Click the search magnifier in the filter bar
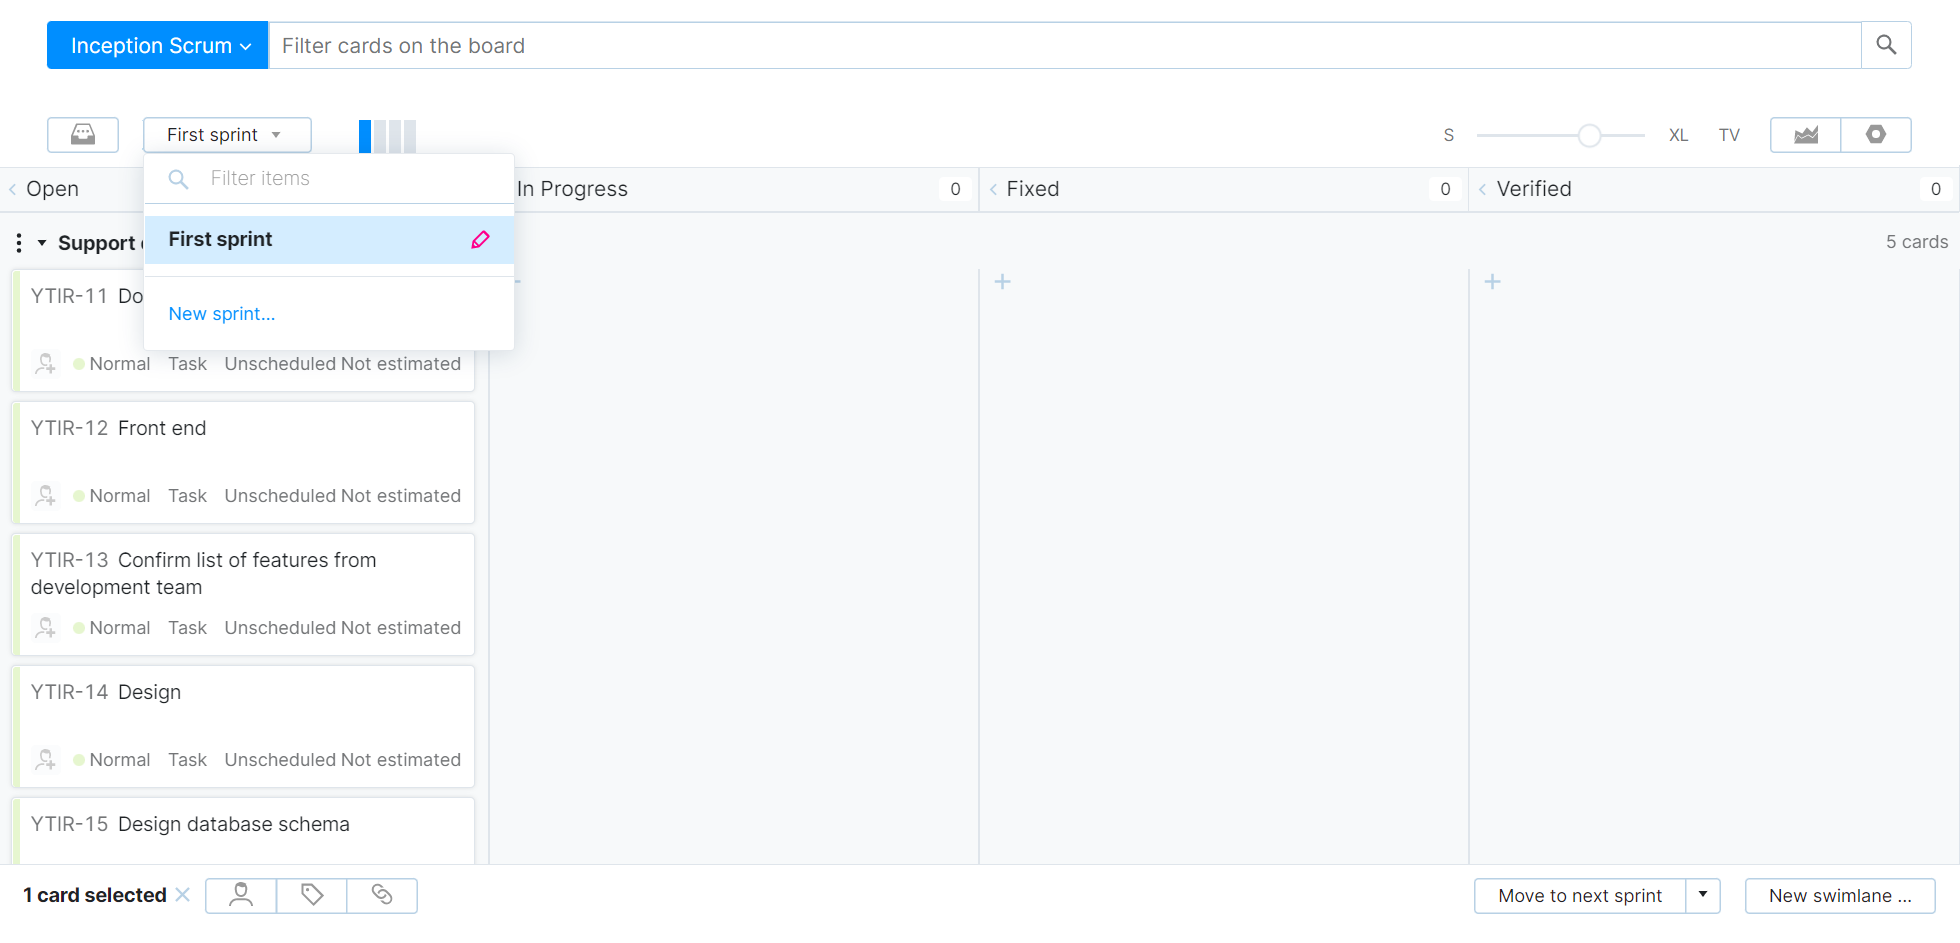Image resolution: width=1960 pixels, height=943 pixels. [1886, 45]
